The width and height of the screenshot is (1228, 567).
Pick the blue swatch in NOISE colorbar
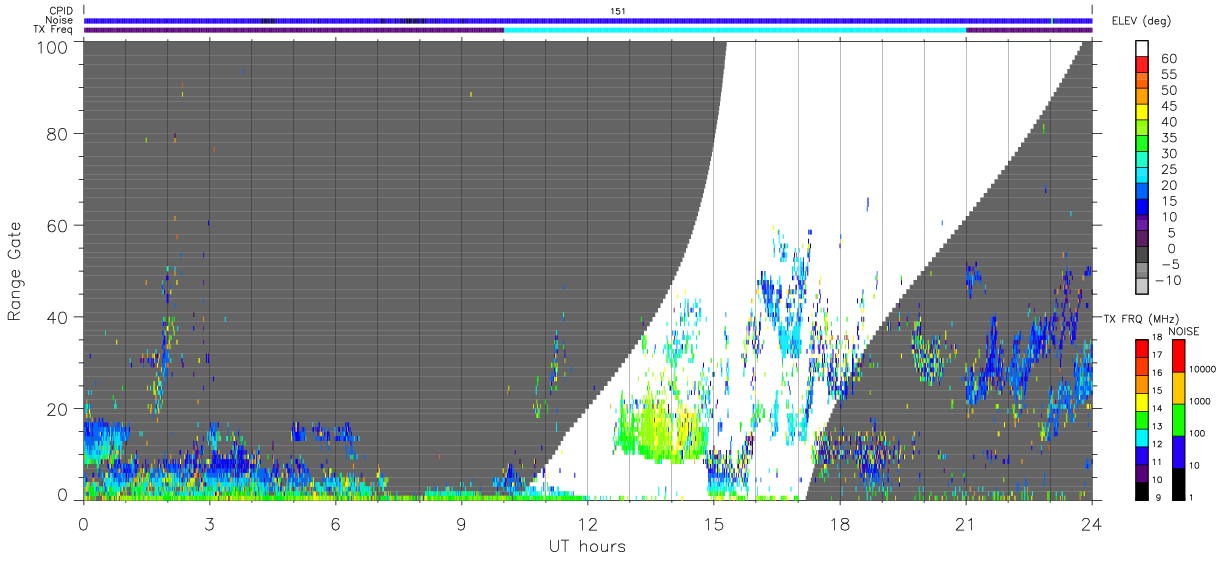(1177, 451)
